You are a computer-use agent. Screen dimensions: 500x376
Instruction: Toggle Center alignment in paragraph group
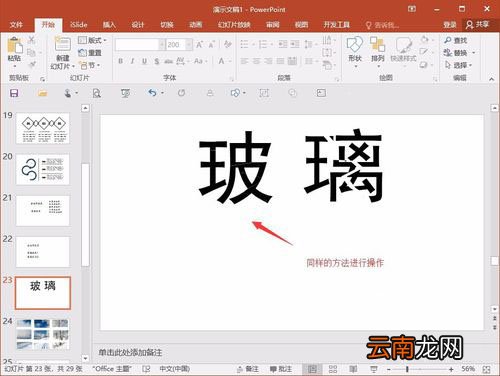[x=256, y=61]
